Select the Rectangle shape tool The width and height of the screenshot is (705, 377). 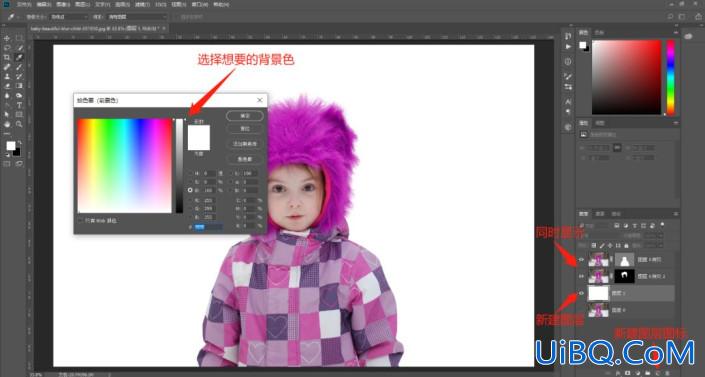[19, 115]
